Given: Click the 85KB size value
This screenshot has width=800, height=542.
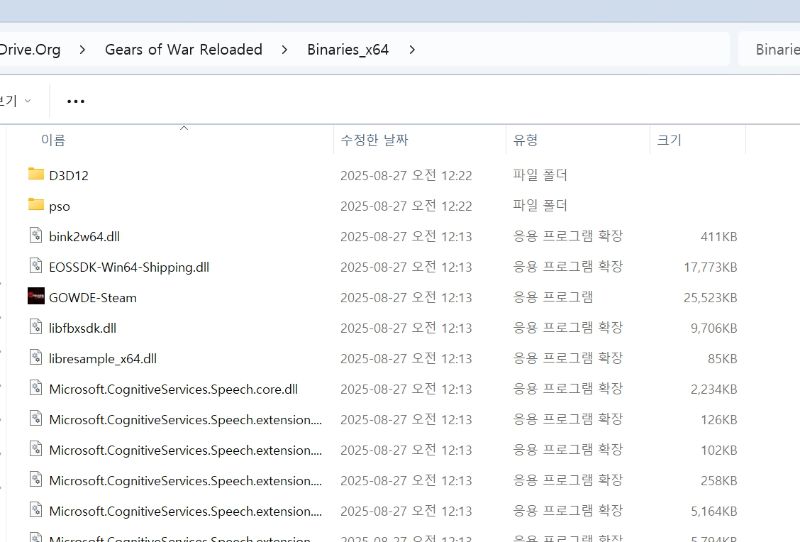Looking at the screenshot, I should [x=722, y=359].
